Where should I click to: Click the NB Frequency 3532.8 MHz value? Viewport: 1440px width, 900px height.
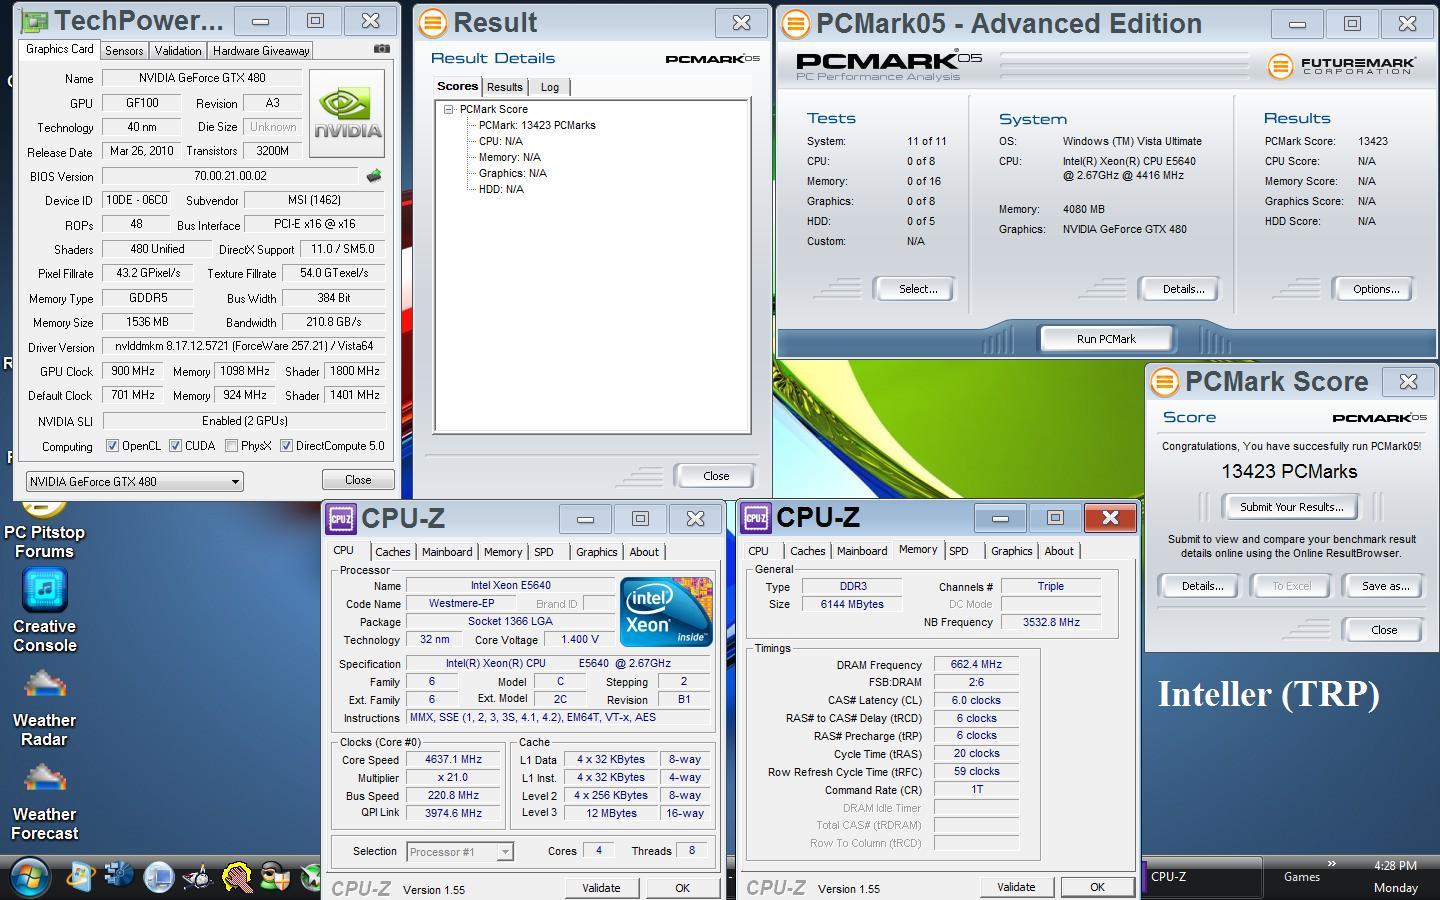point(1049,622)
